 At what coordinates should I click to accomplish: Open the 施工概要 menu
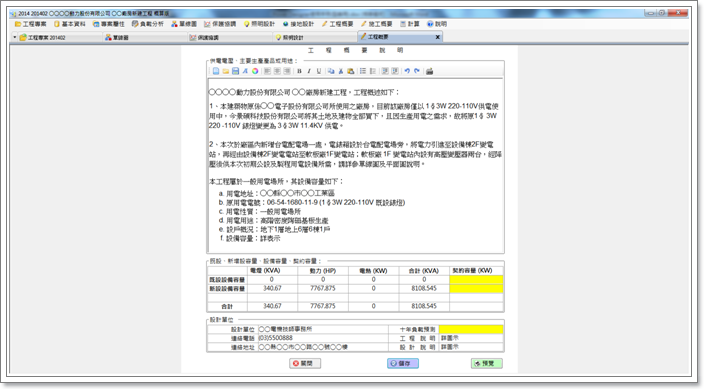[x=376, y=24]
